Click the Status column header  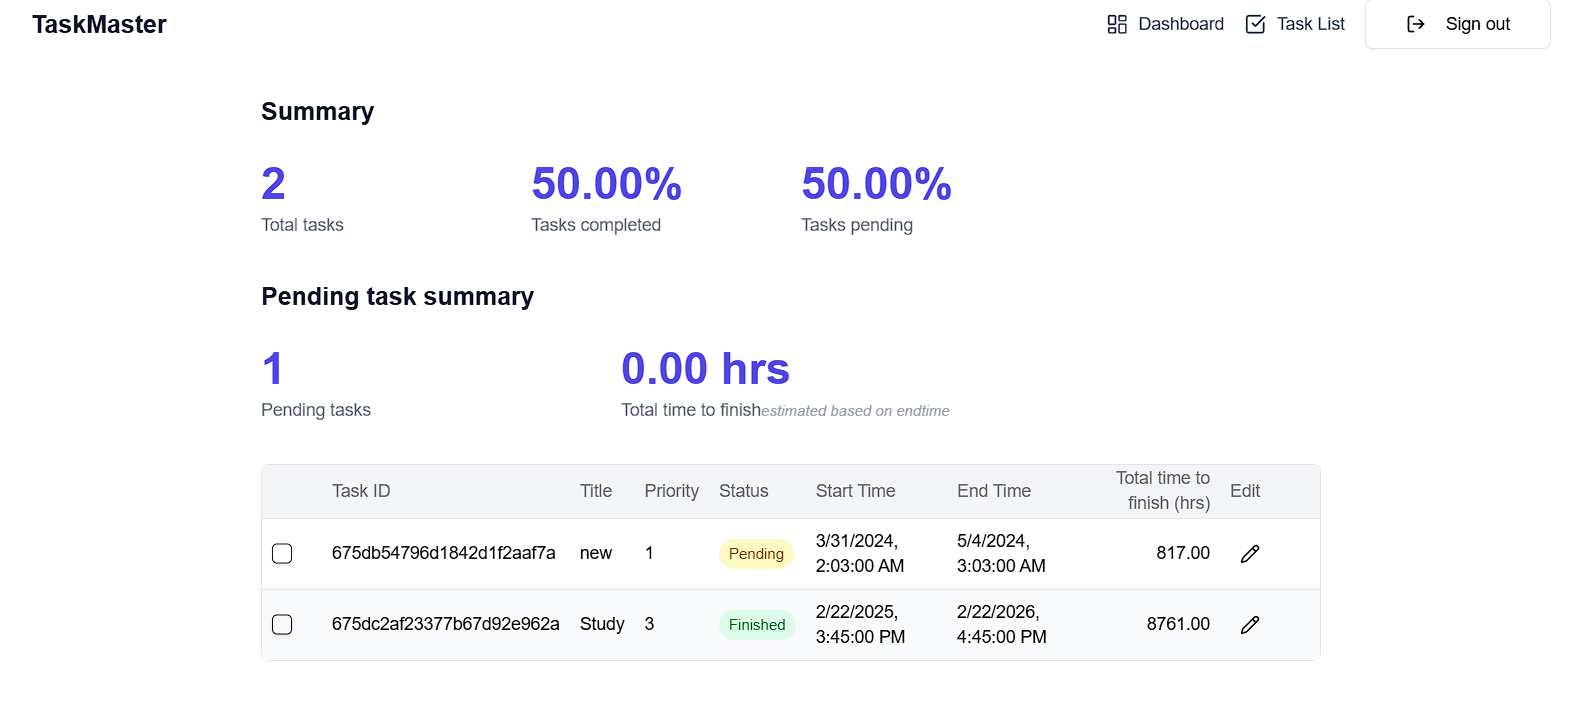[x=744, y=491]
